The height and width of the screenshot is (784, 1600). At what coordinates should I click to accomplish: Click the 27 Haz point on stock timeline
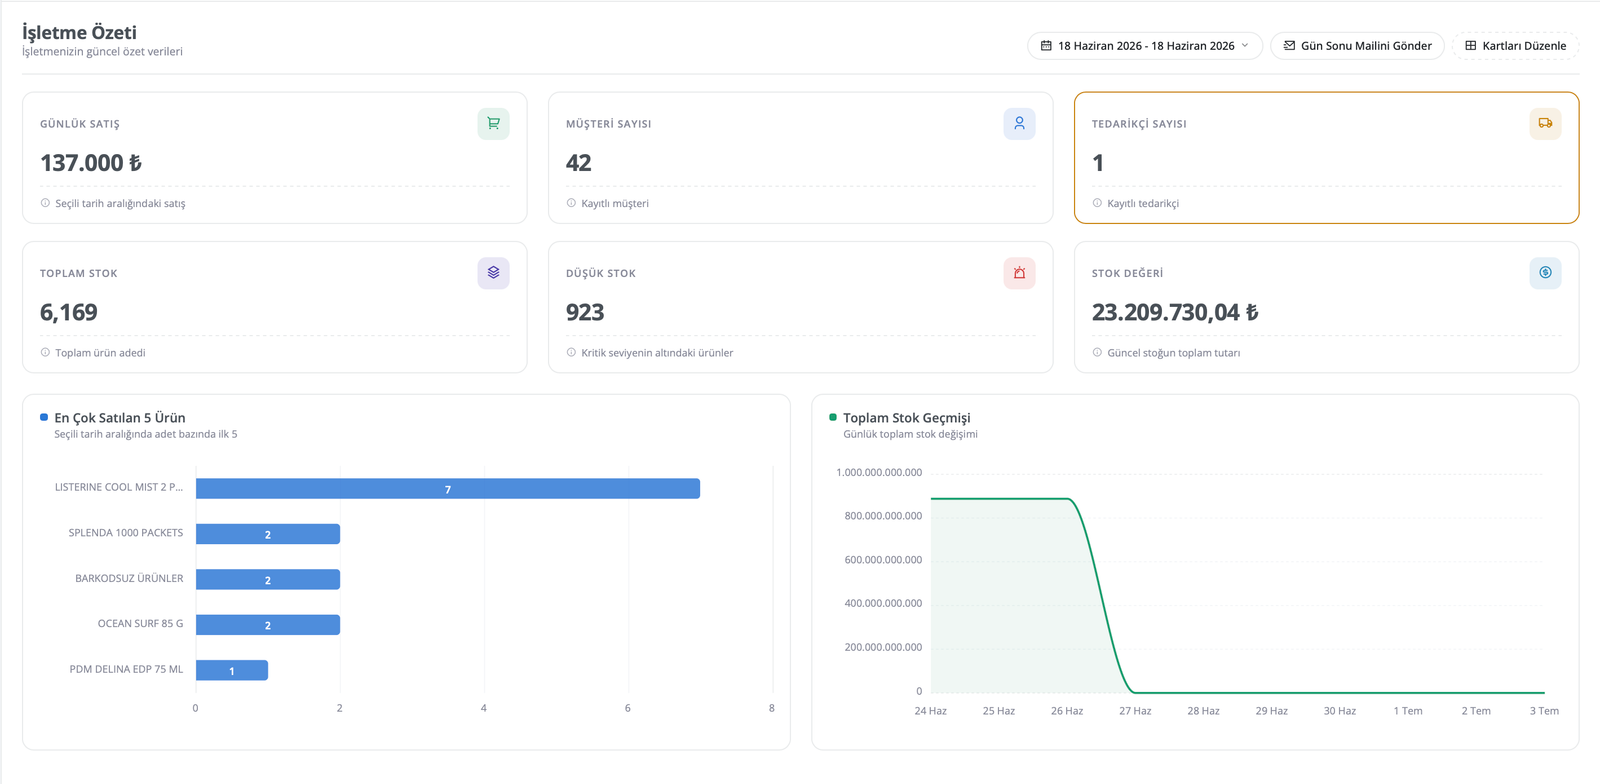[1135, 692]
